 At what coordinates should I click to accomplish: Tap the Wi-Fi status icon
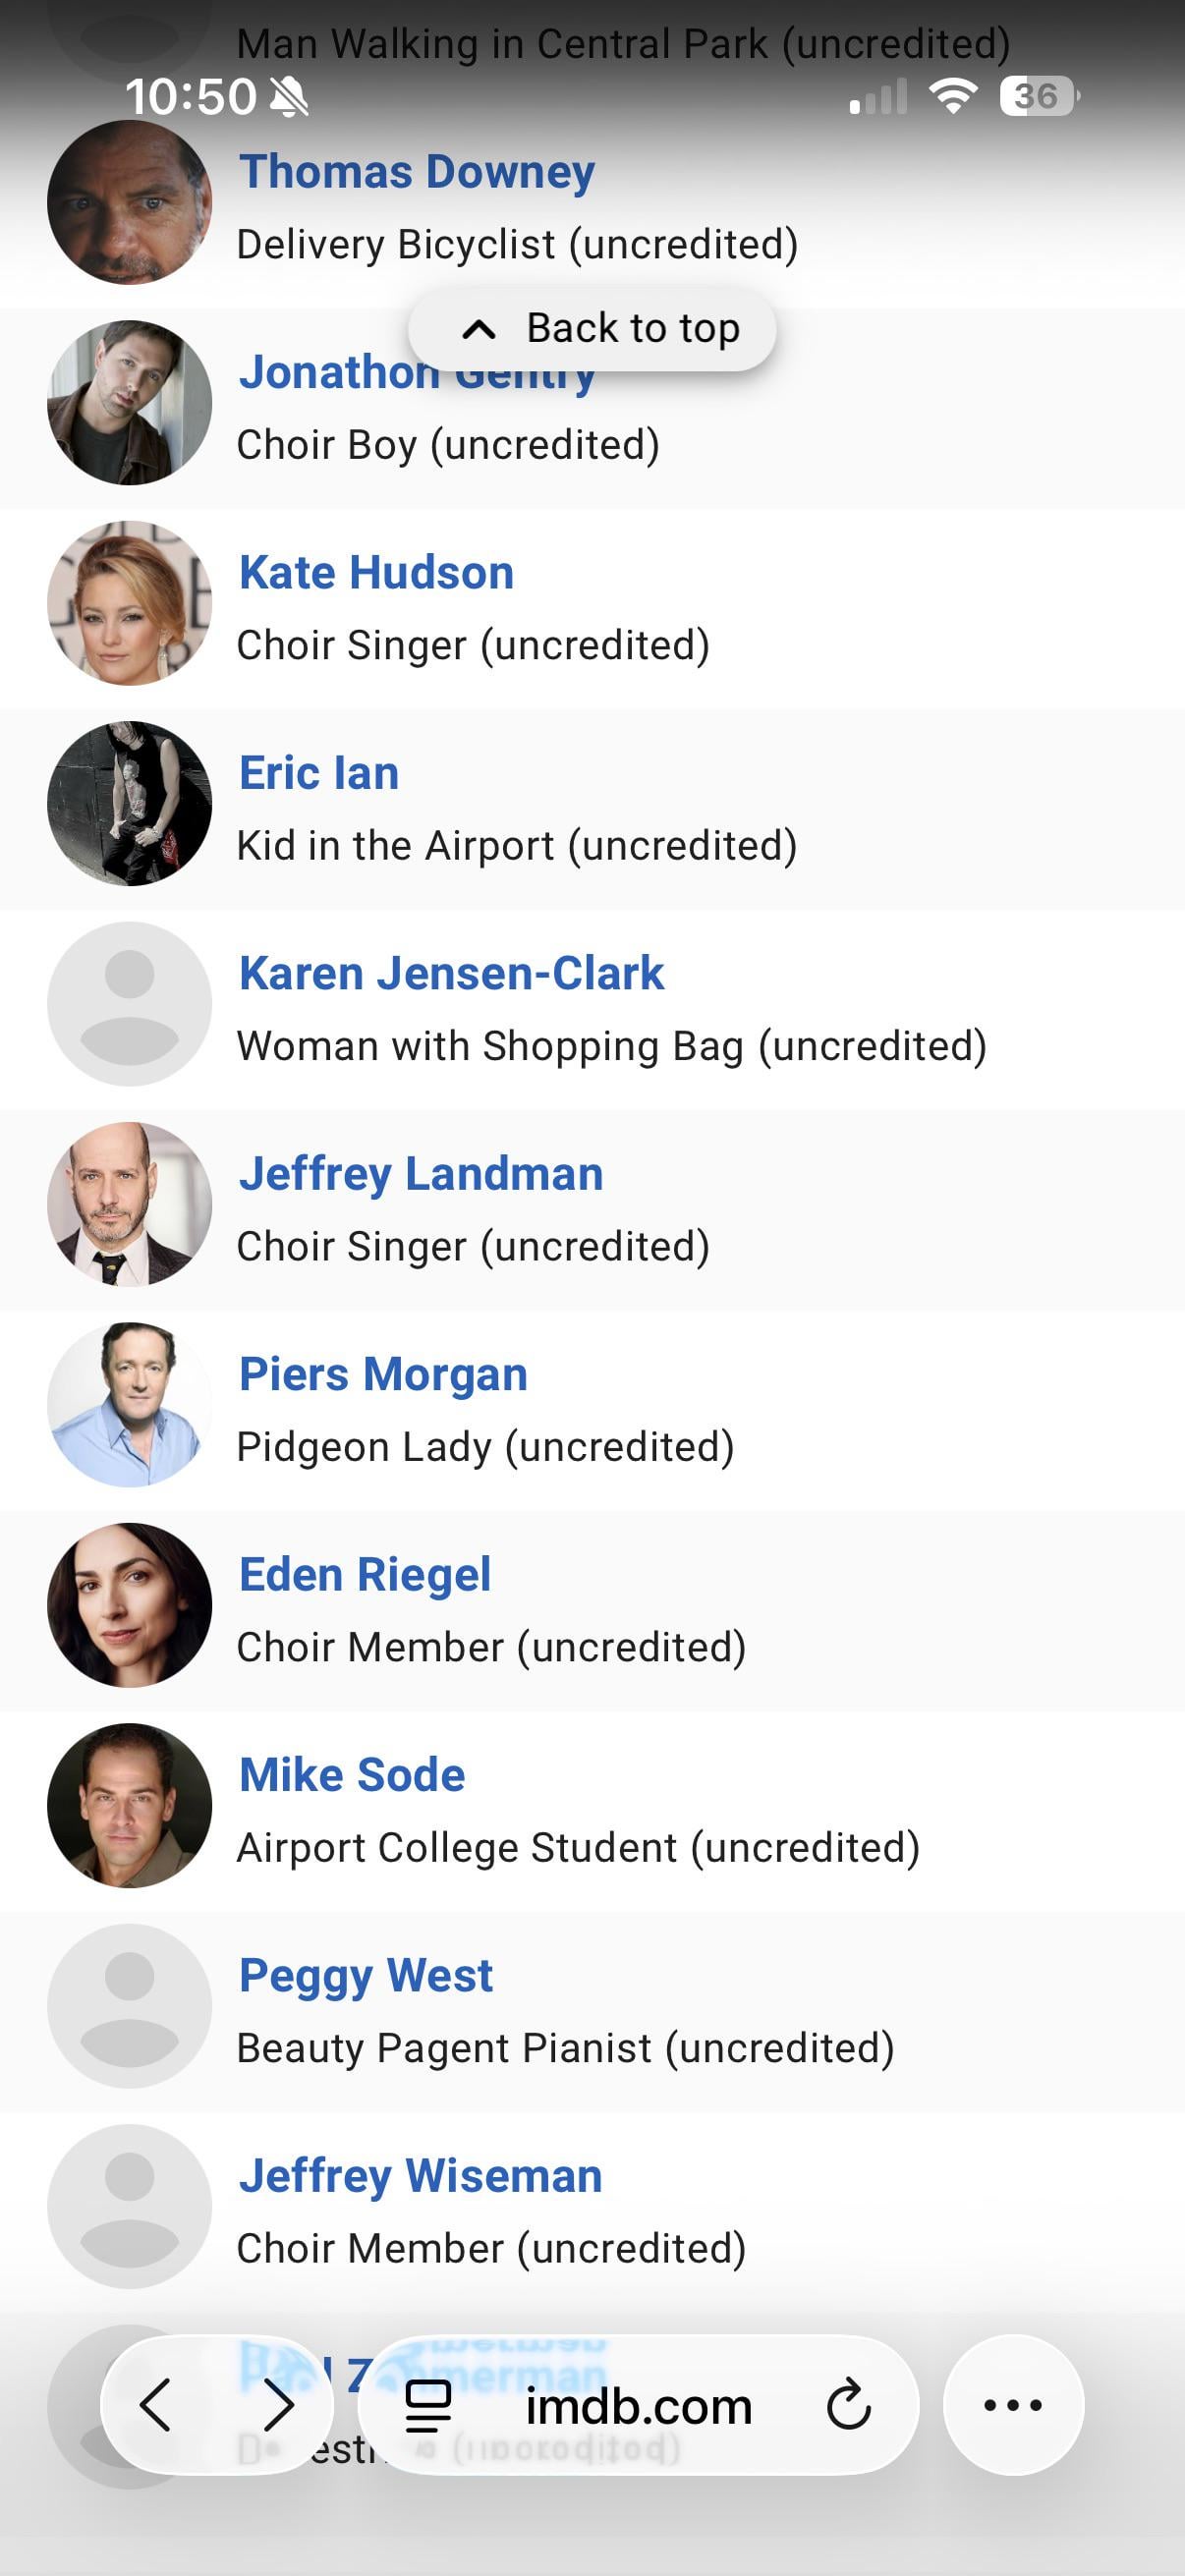click(953, 97)
